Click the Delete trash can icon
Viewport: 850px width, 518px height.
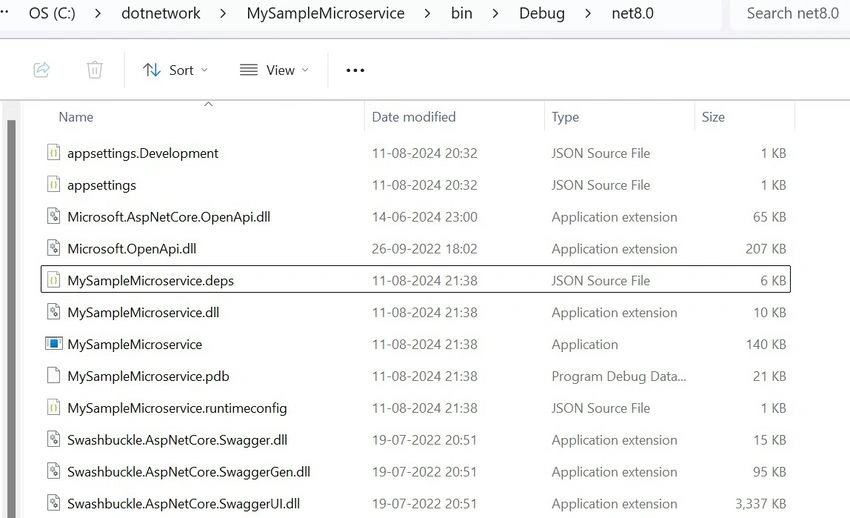(94, 70)
